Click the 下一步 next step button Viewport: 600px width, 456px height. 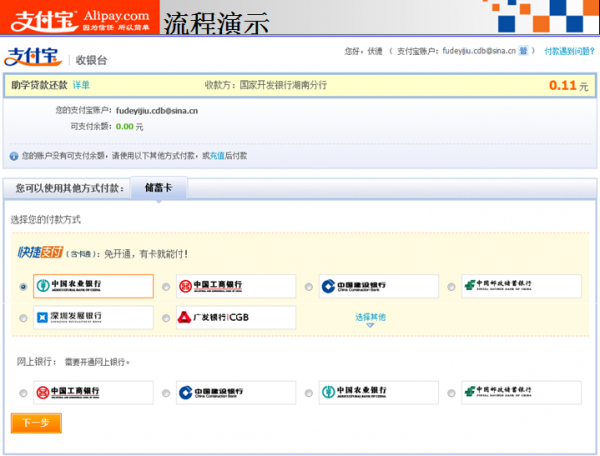(36, 423)
